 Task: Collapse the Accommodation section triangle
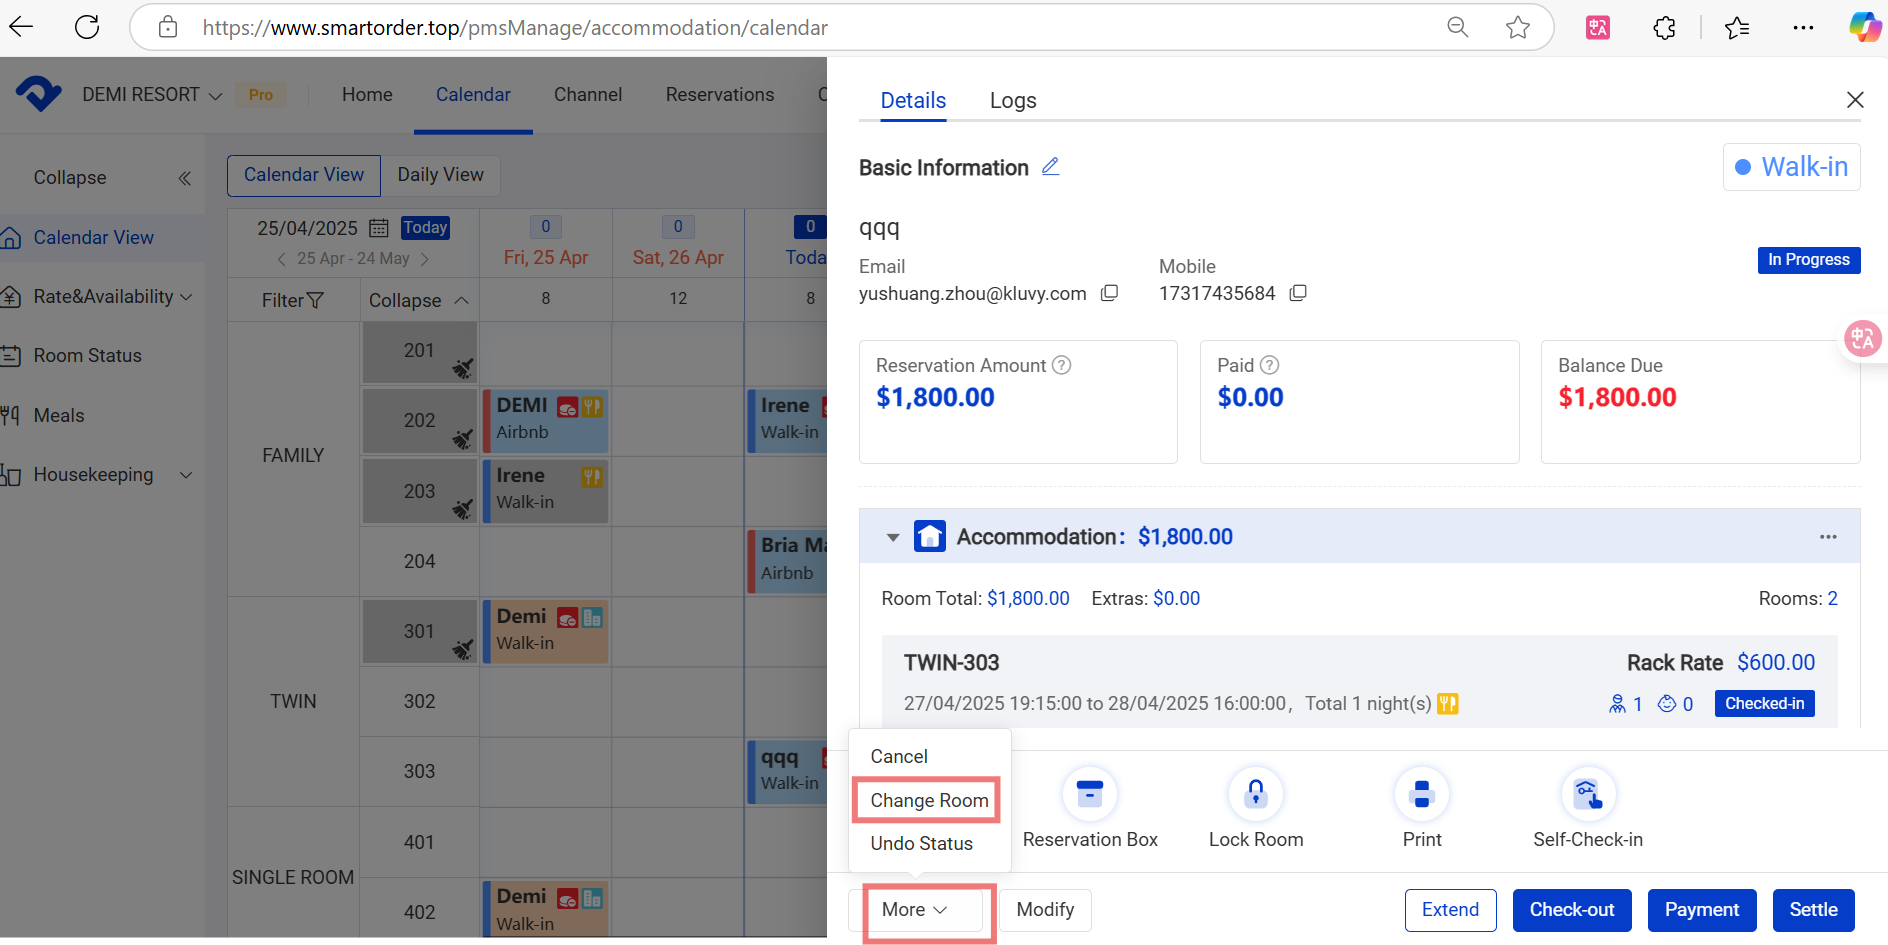tap(893, 537)
